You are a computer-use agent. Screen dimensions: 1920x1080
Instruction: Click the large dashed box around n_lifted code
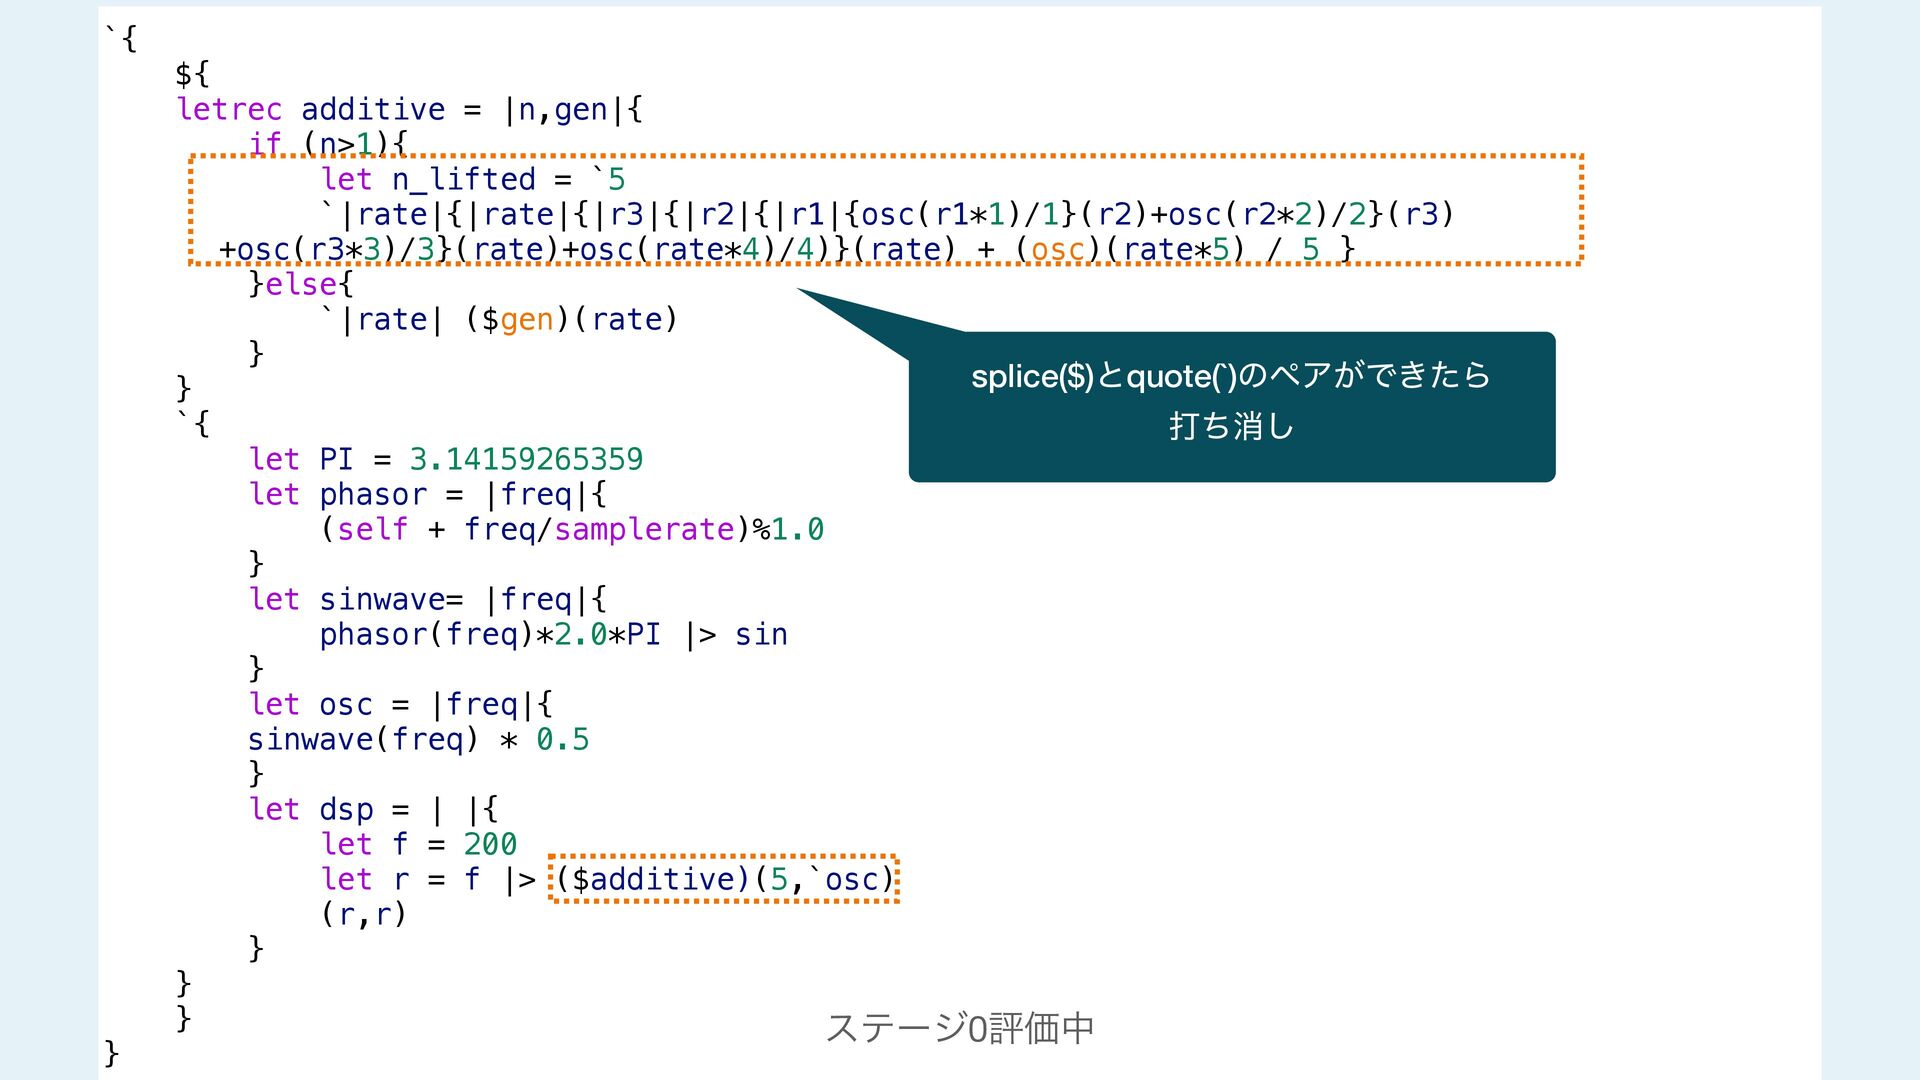[x=885, y=211]
